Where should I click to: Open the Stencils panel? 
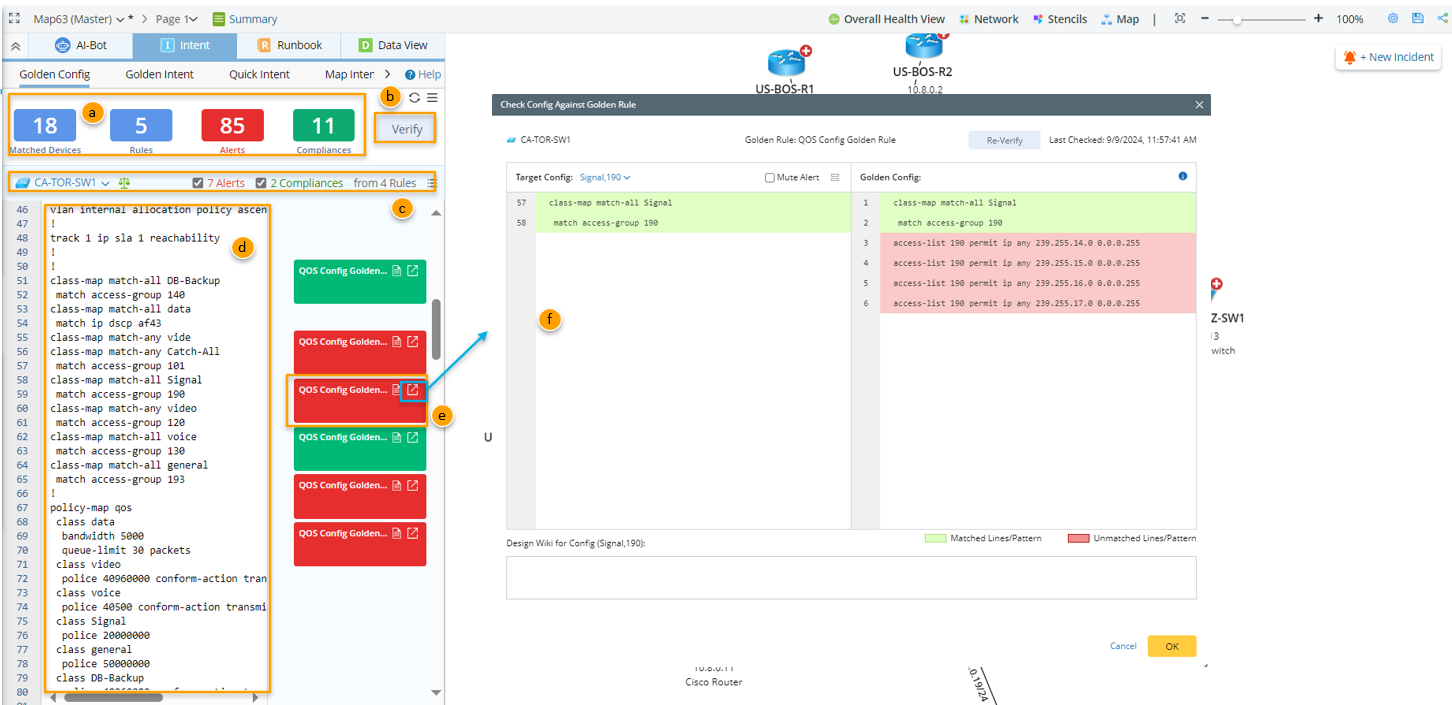point(1059,19)
